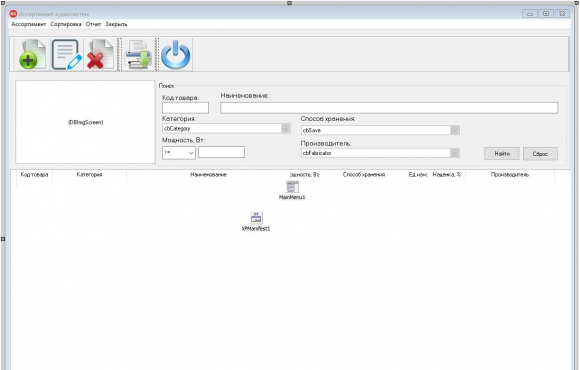Click the print report printer icon
The image size is (580, 370).
point(138,54)
